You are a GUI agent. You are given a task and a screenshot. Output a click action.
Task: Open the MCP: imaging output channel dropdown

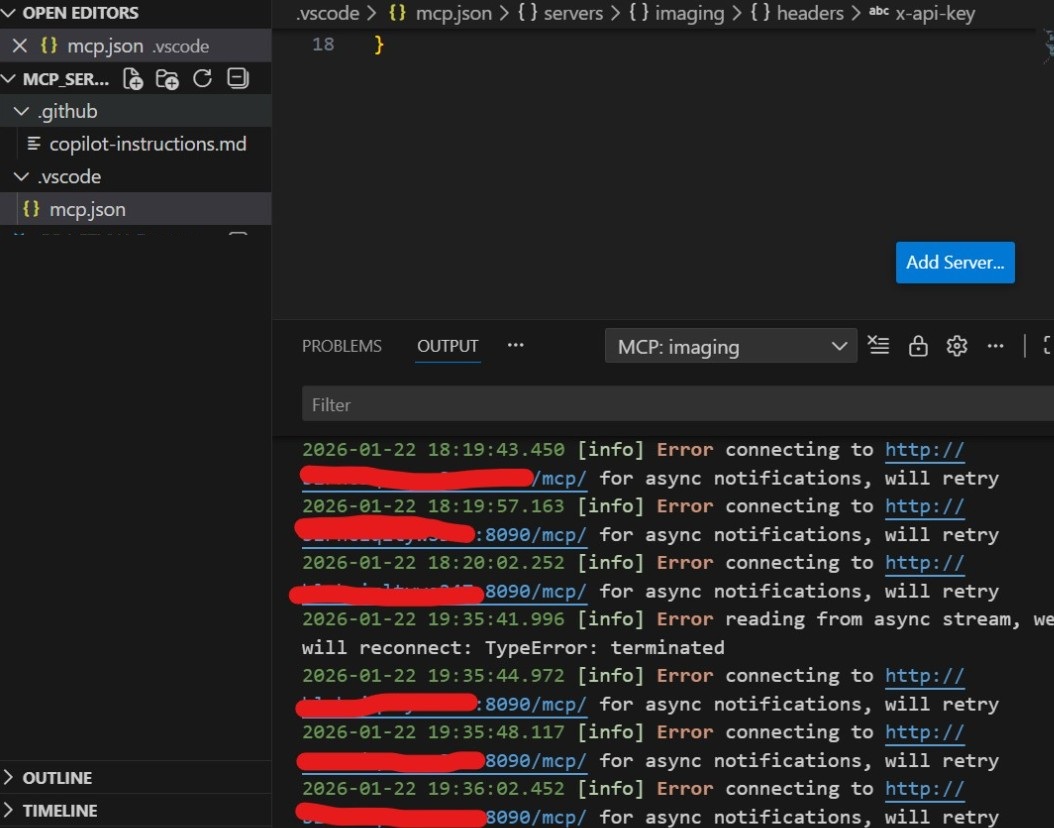coord(731,347)
